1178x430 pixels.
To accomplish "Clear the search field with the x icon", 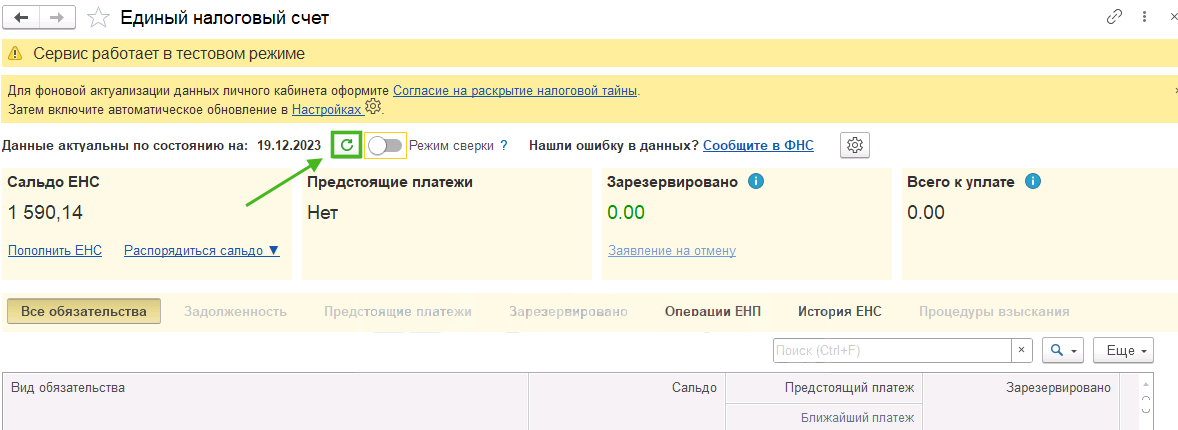I will pyautogui.click(x=1021, y=350).
